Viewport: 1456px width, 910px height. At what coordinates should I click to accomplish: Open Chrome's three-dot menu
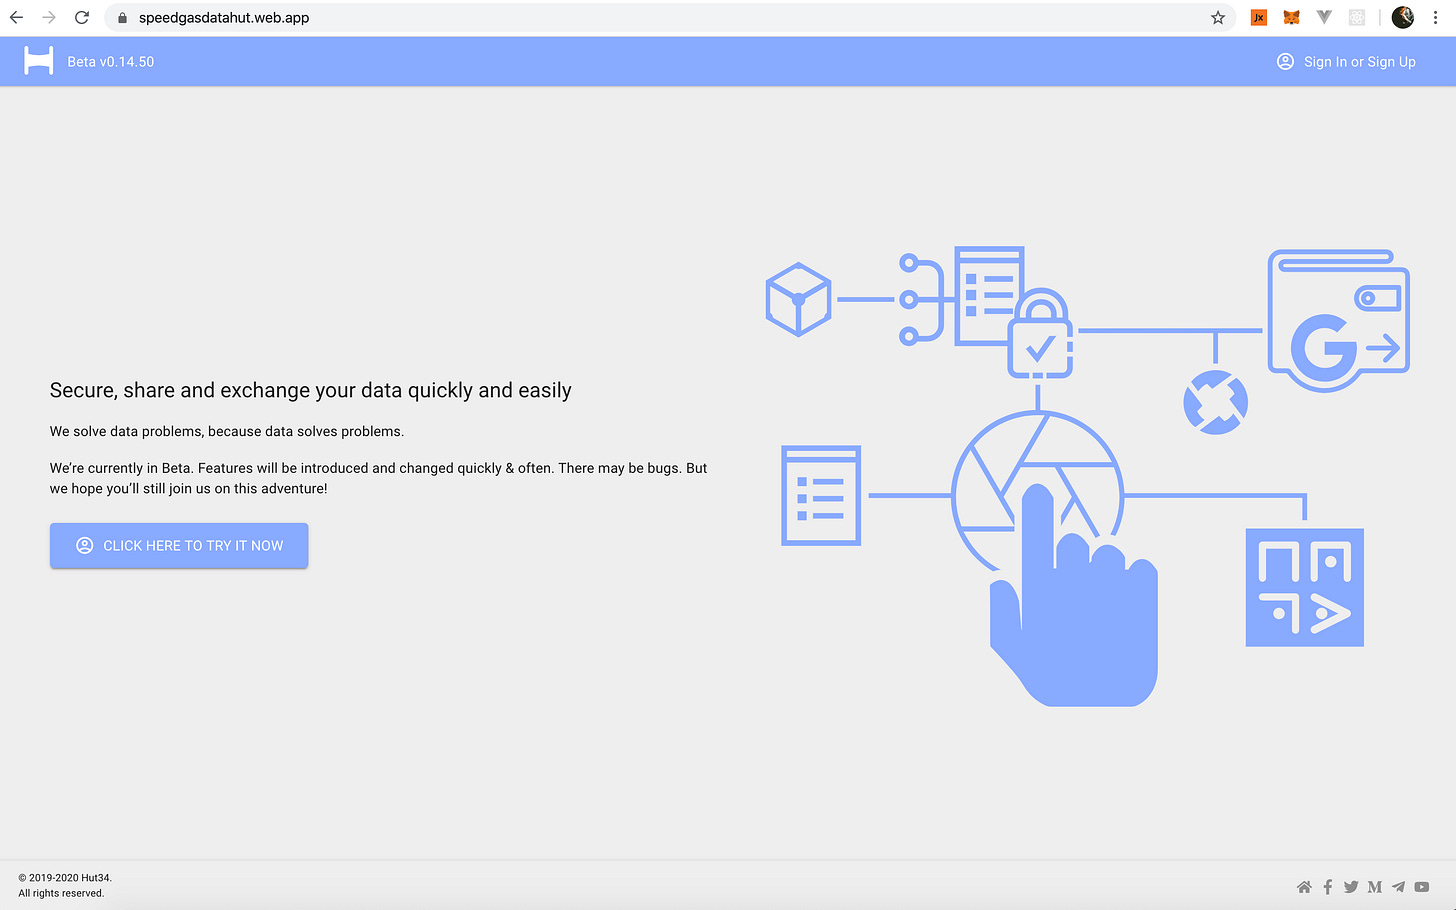pos(1435,18)
